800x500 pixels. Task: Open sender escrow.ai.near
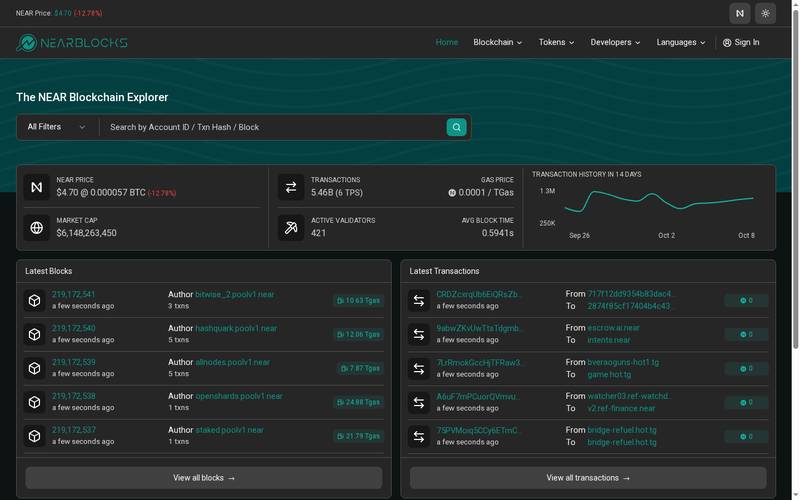click(x=613, y=328)
